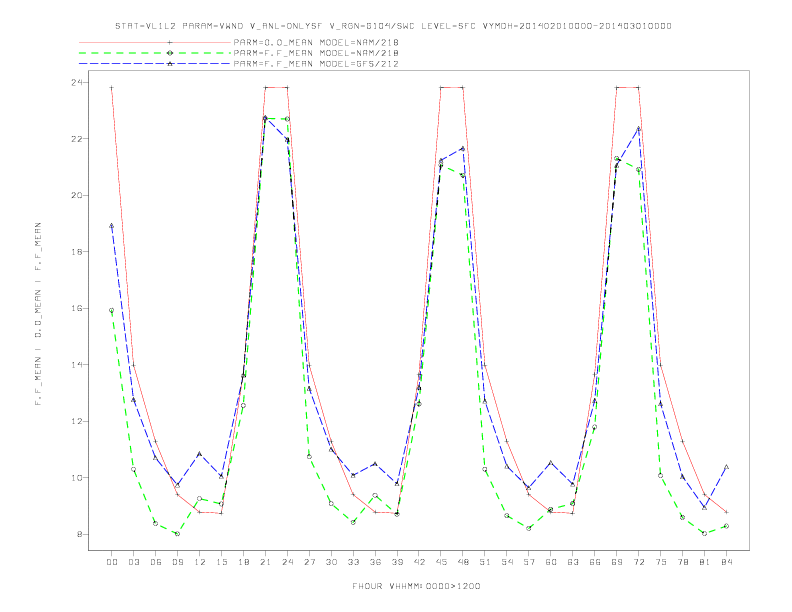This screenshot has height=612, width=792.
Task: Click green circle marker at hour 27
Action: (309, 456)
